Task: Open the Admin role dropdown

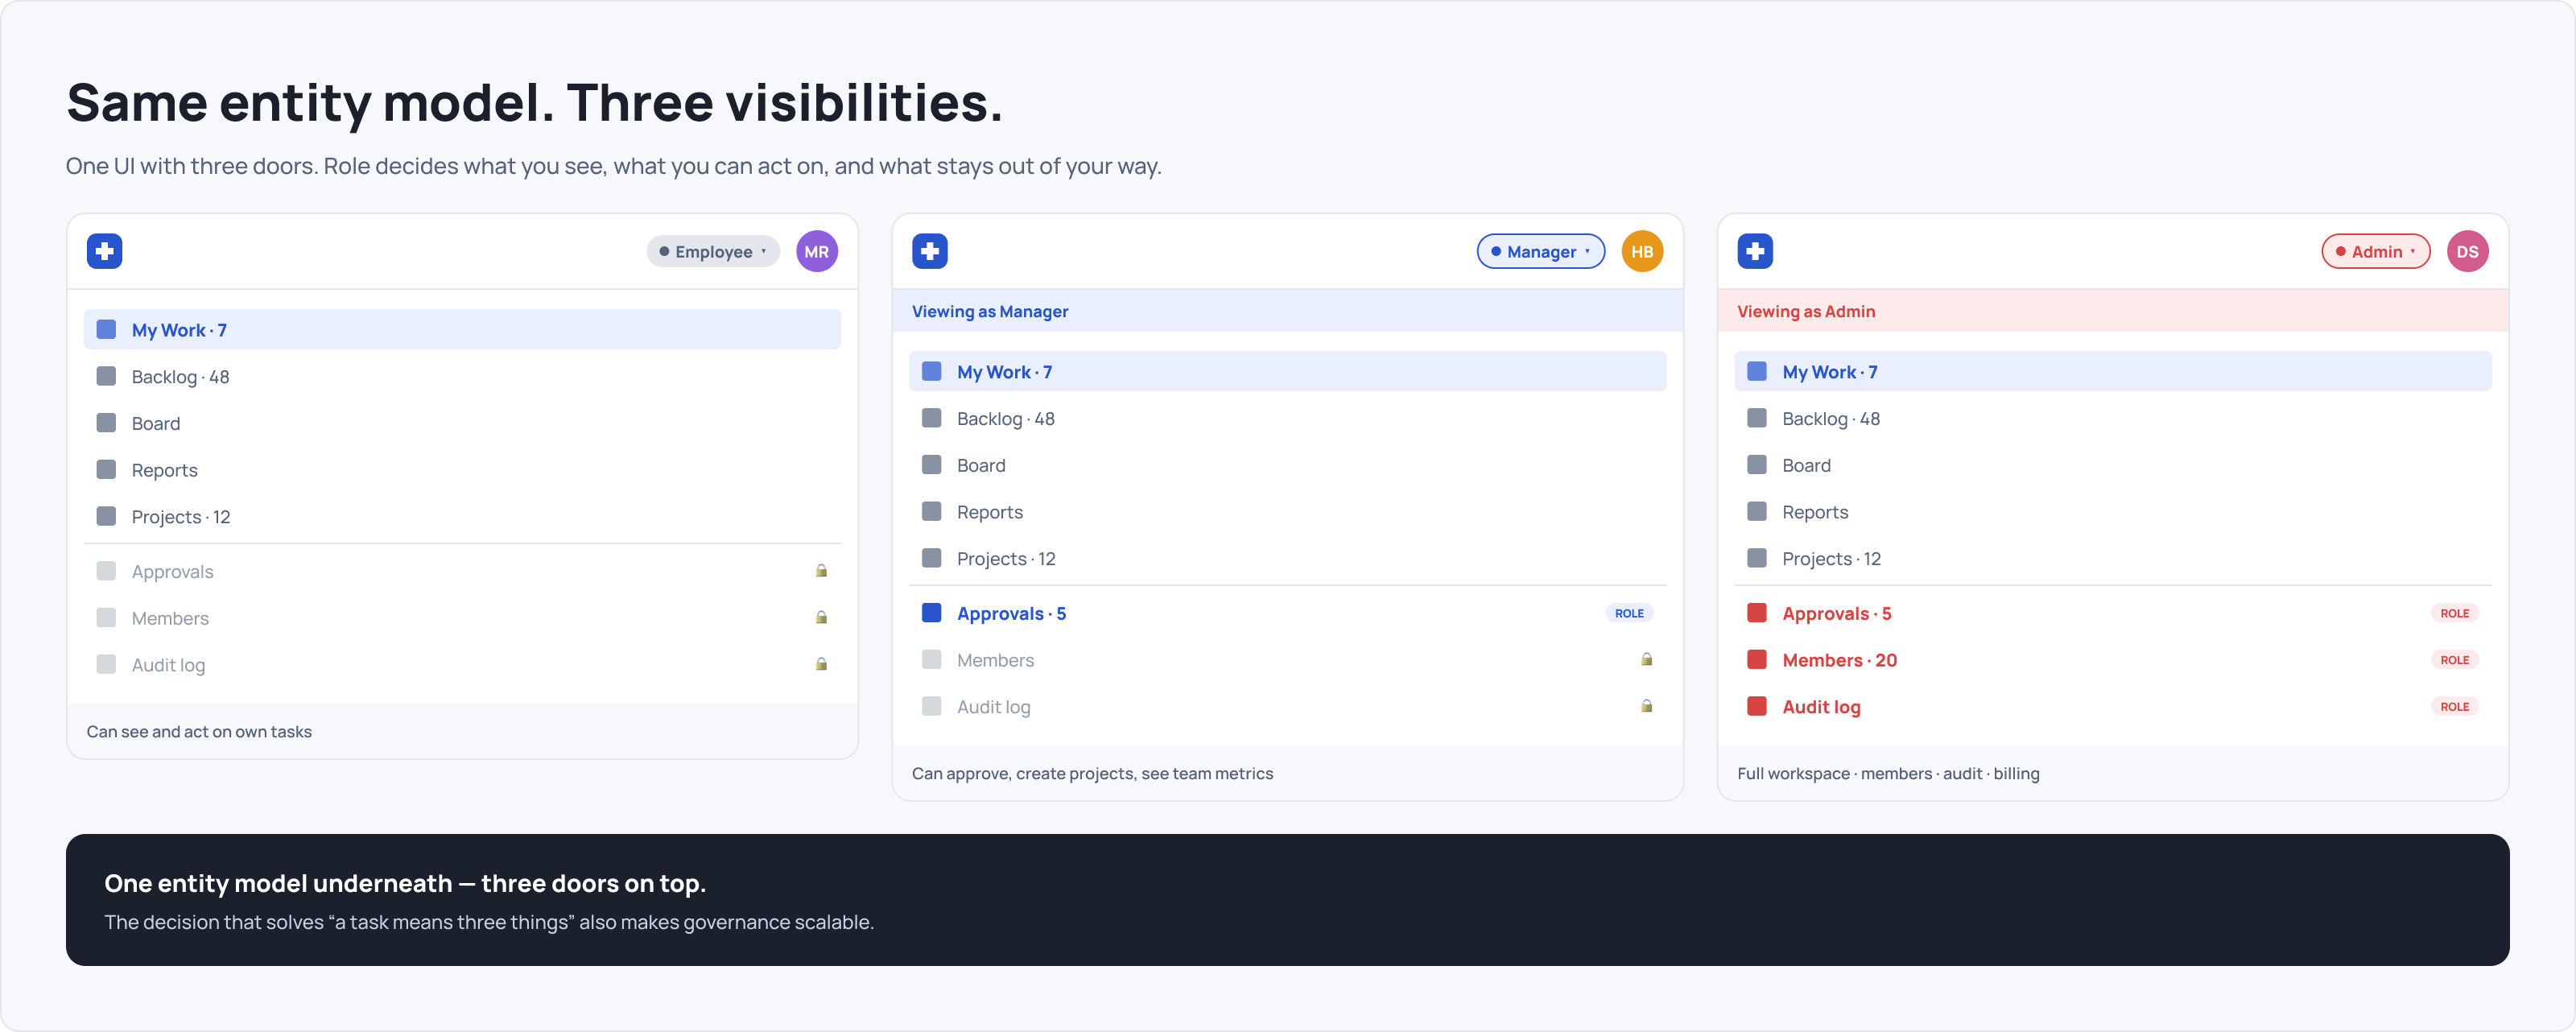Action: point(2375,251)
